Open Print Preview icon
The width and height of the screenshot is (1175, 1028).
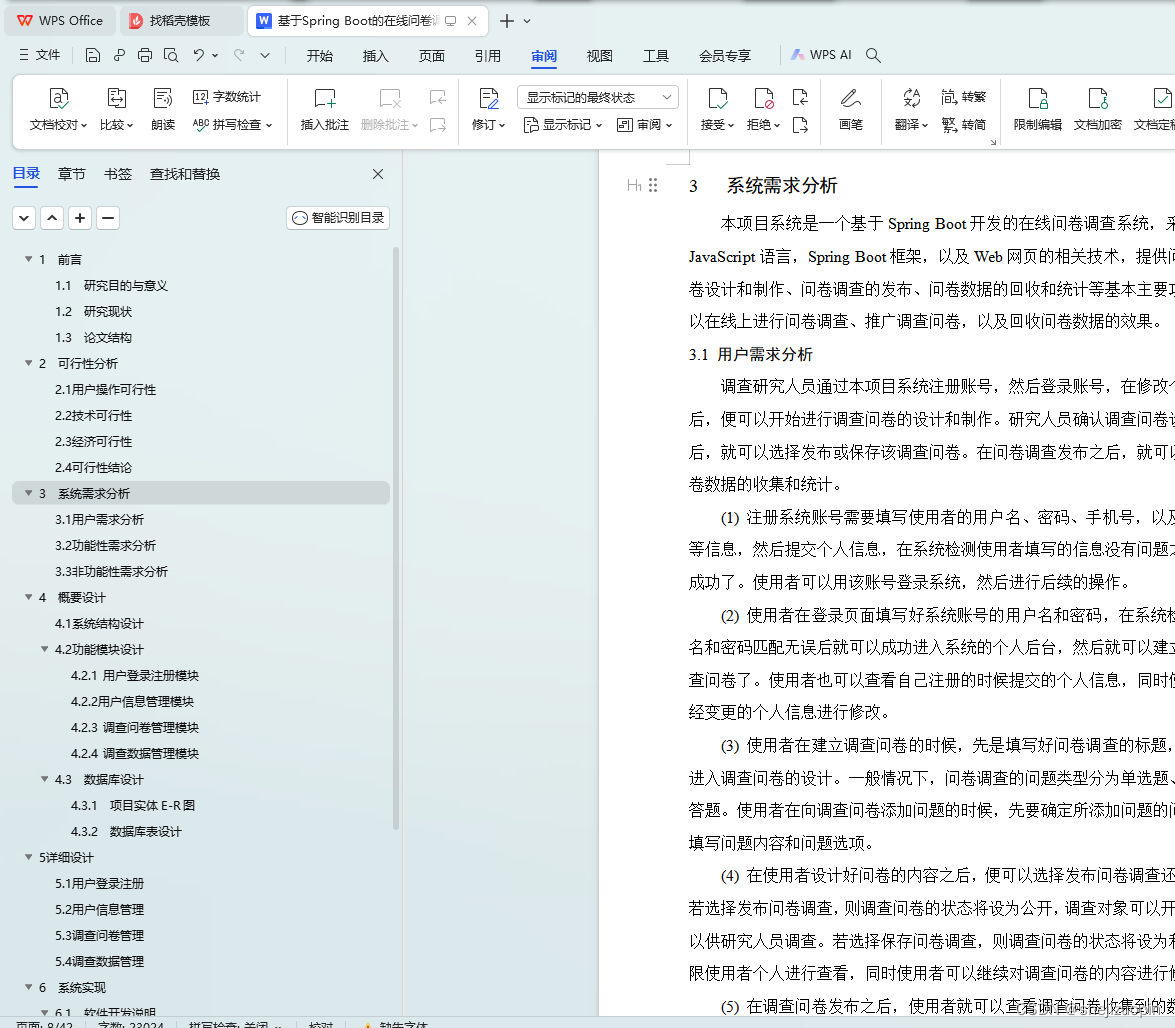pyautogui.click(x=171, y=55)
